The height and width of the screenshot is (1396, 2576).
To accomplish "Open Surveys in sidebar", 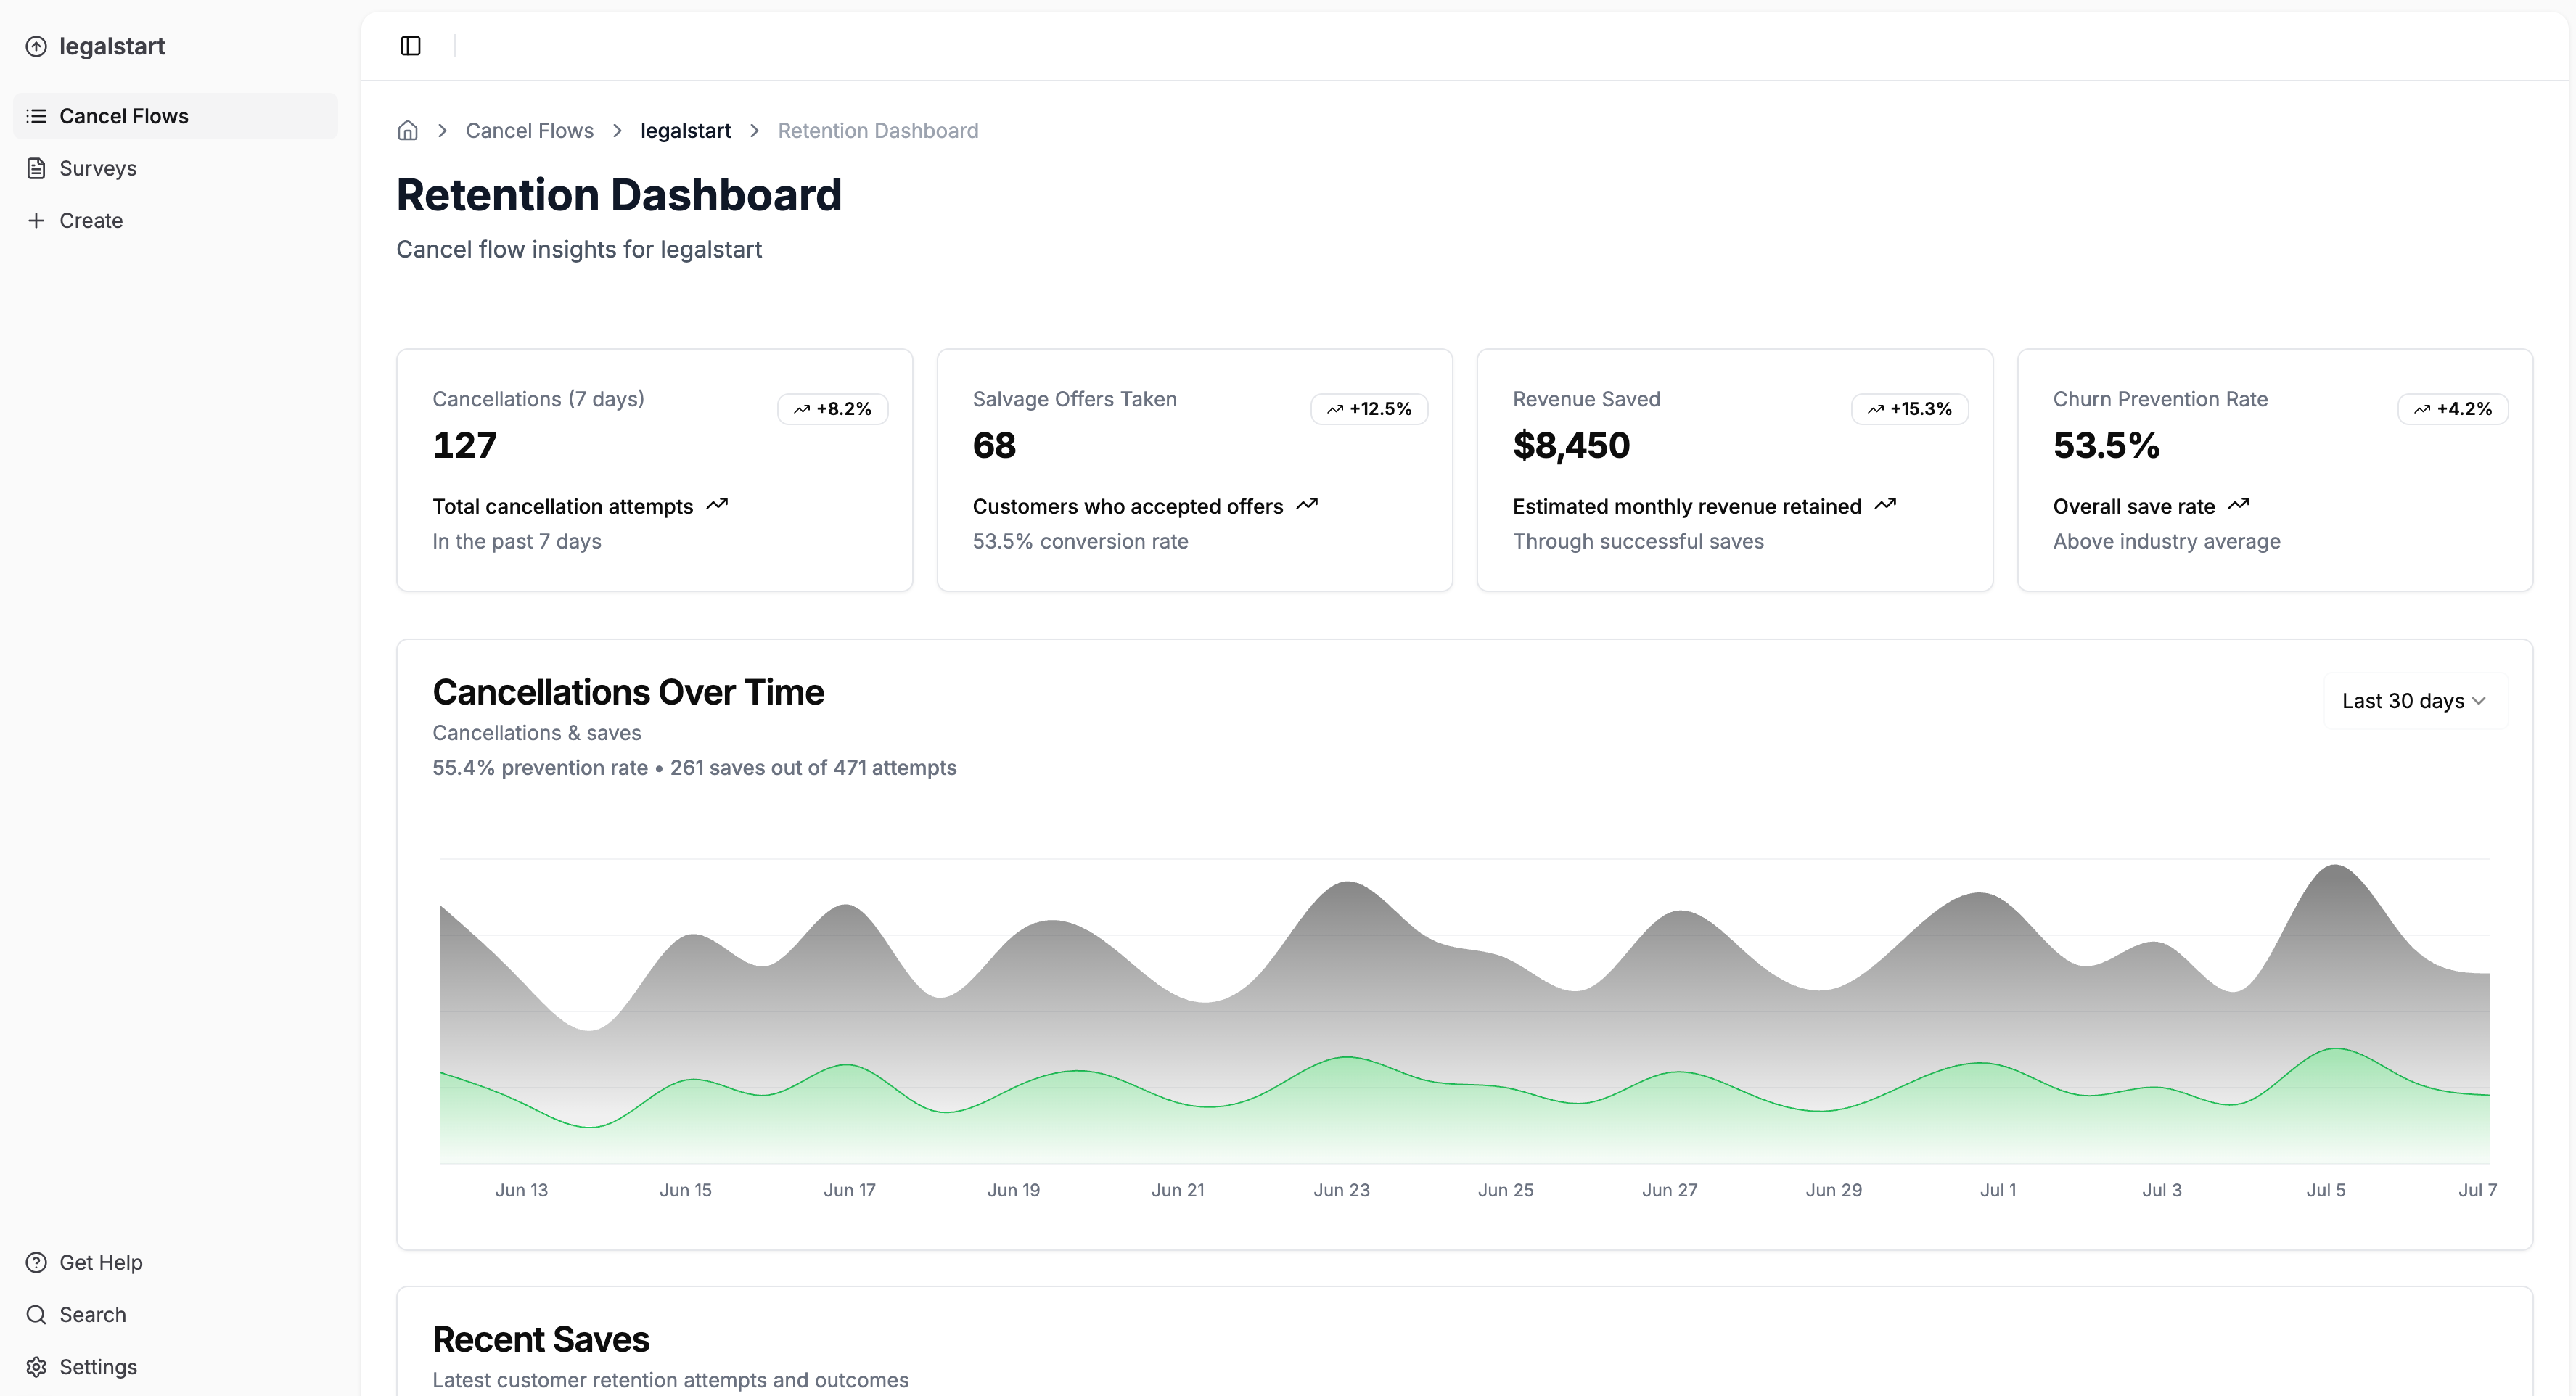I will coord(98,168).
